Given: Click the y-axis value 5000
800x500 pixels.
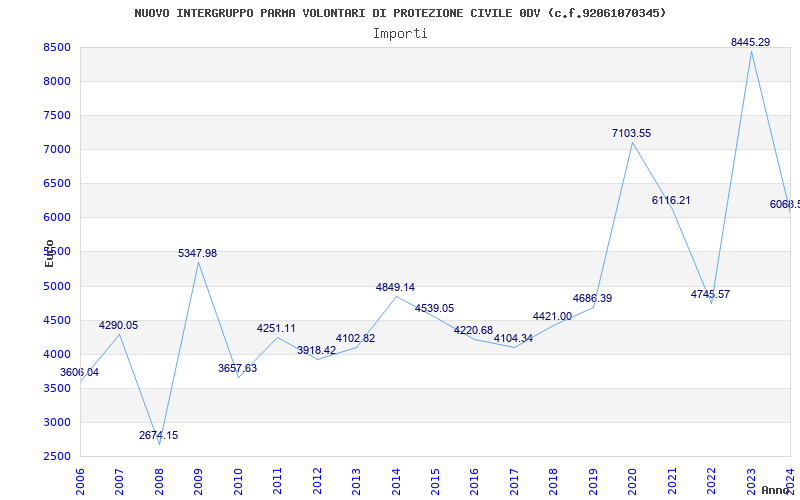Looking at the screenshot, I should 57,286.
